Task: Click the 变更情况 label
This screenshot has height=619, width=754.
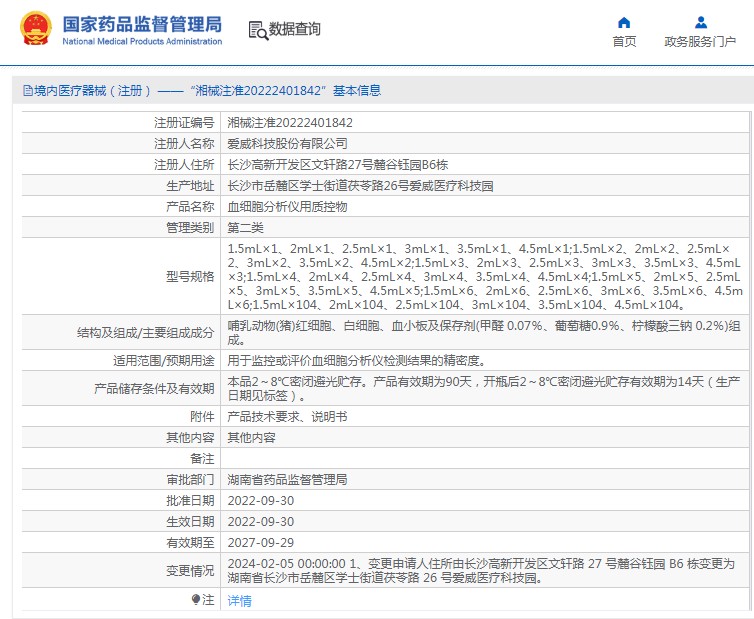Action: pos(190,570)
